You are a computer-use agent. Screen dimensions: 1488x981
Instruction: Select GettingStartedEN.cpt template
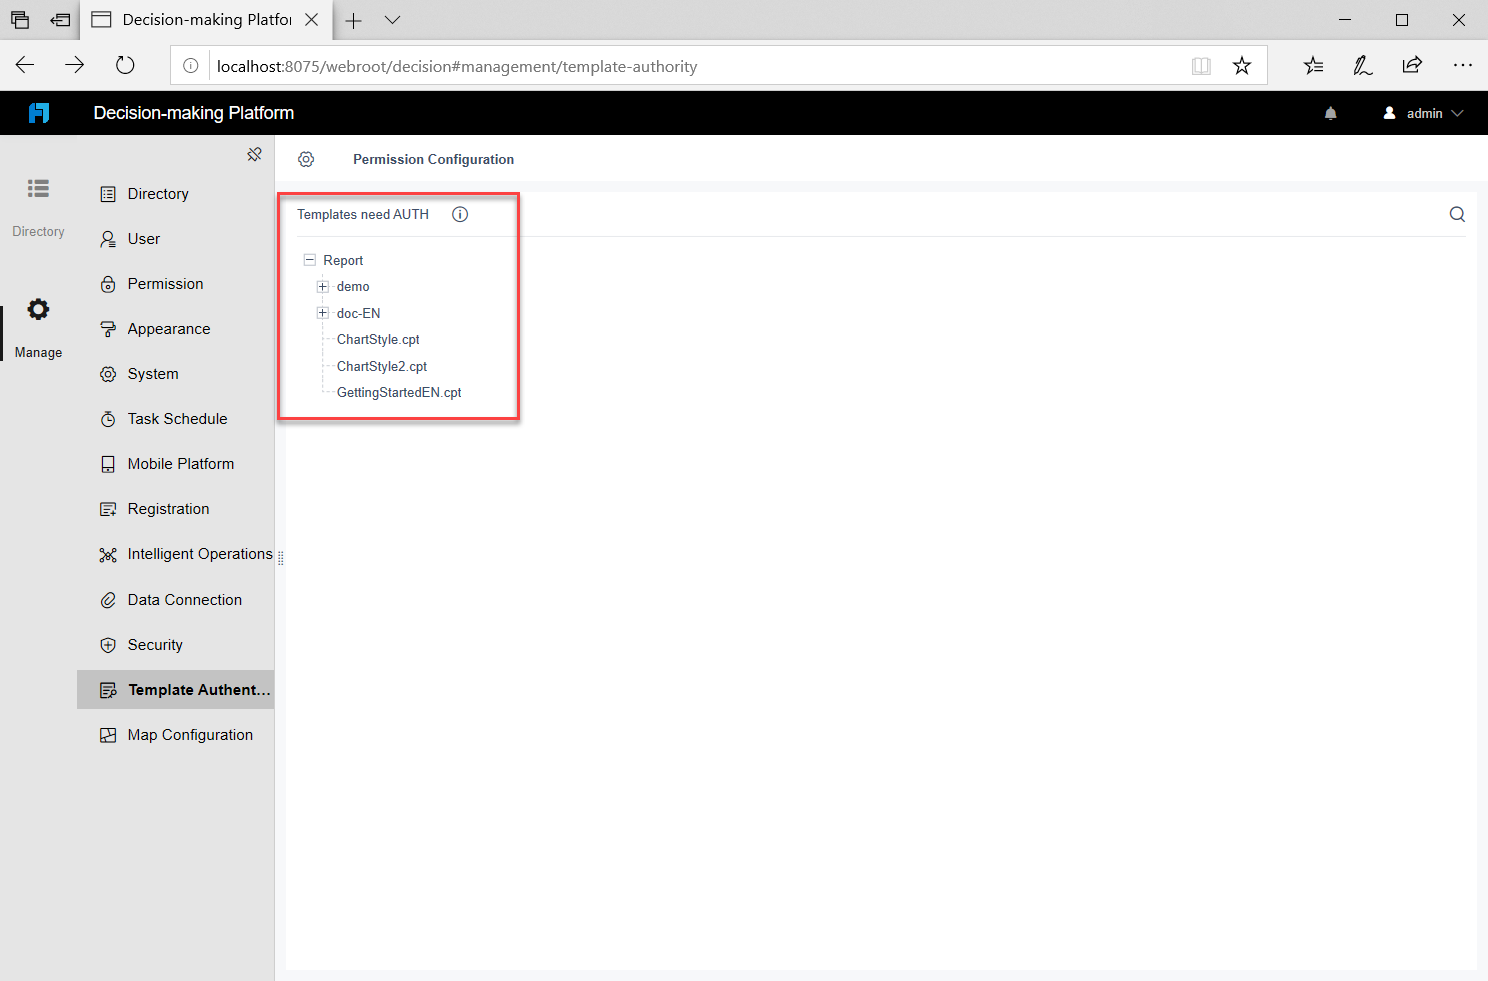[399, 393]
